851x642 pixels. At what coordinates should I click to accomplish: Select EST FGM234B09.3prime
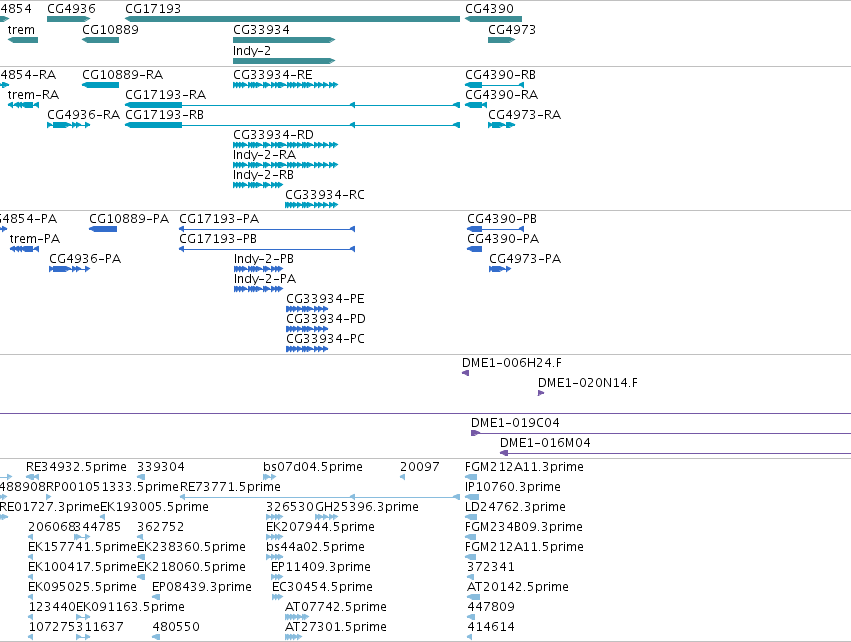(x=471, y=537)
